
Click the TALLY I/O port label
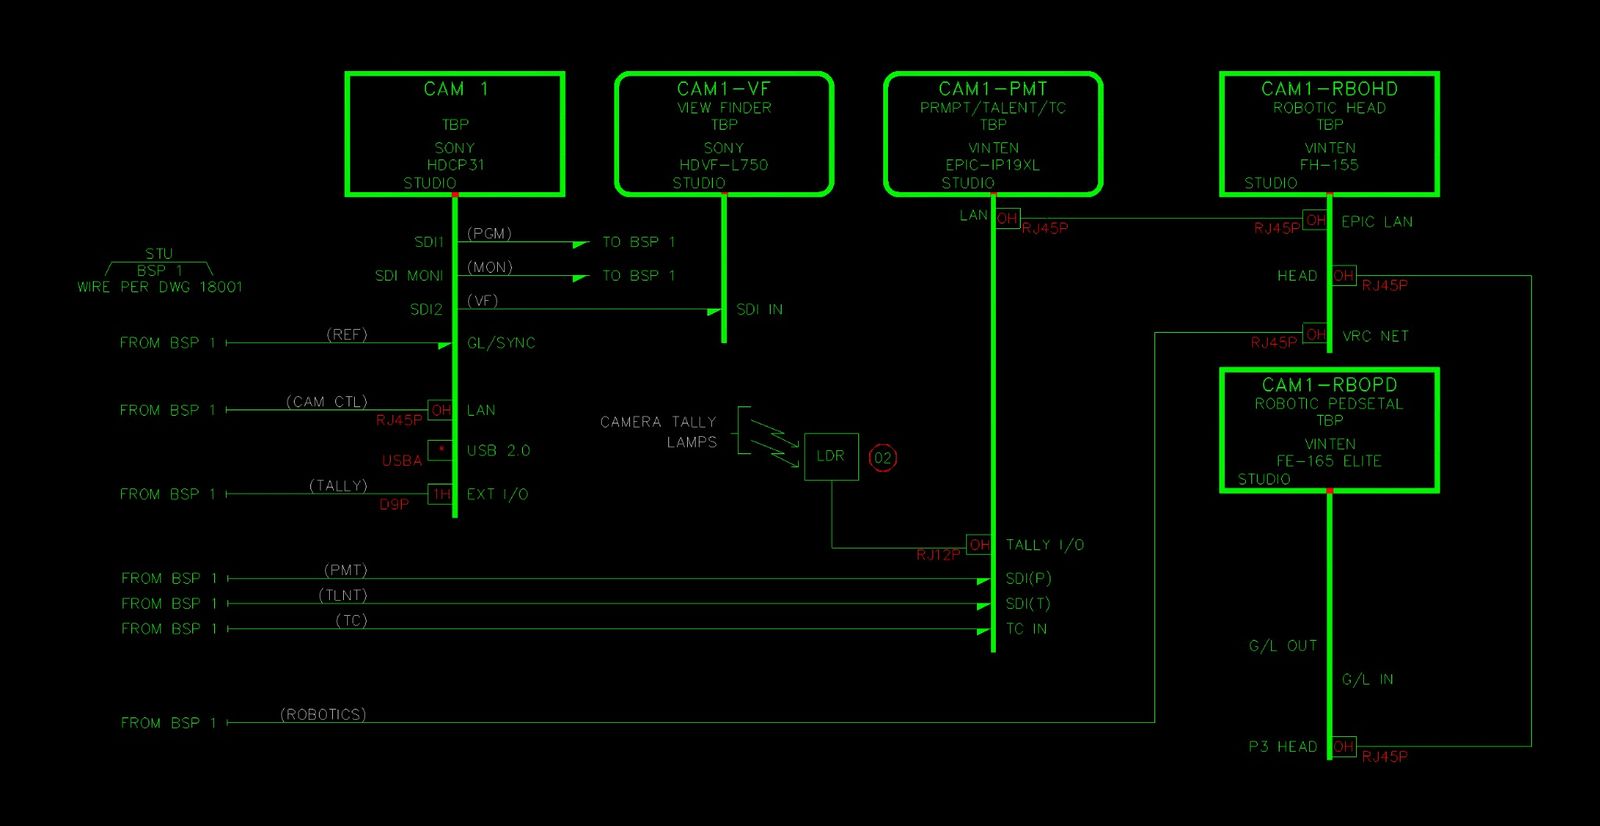coord(1045,545)
